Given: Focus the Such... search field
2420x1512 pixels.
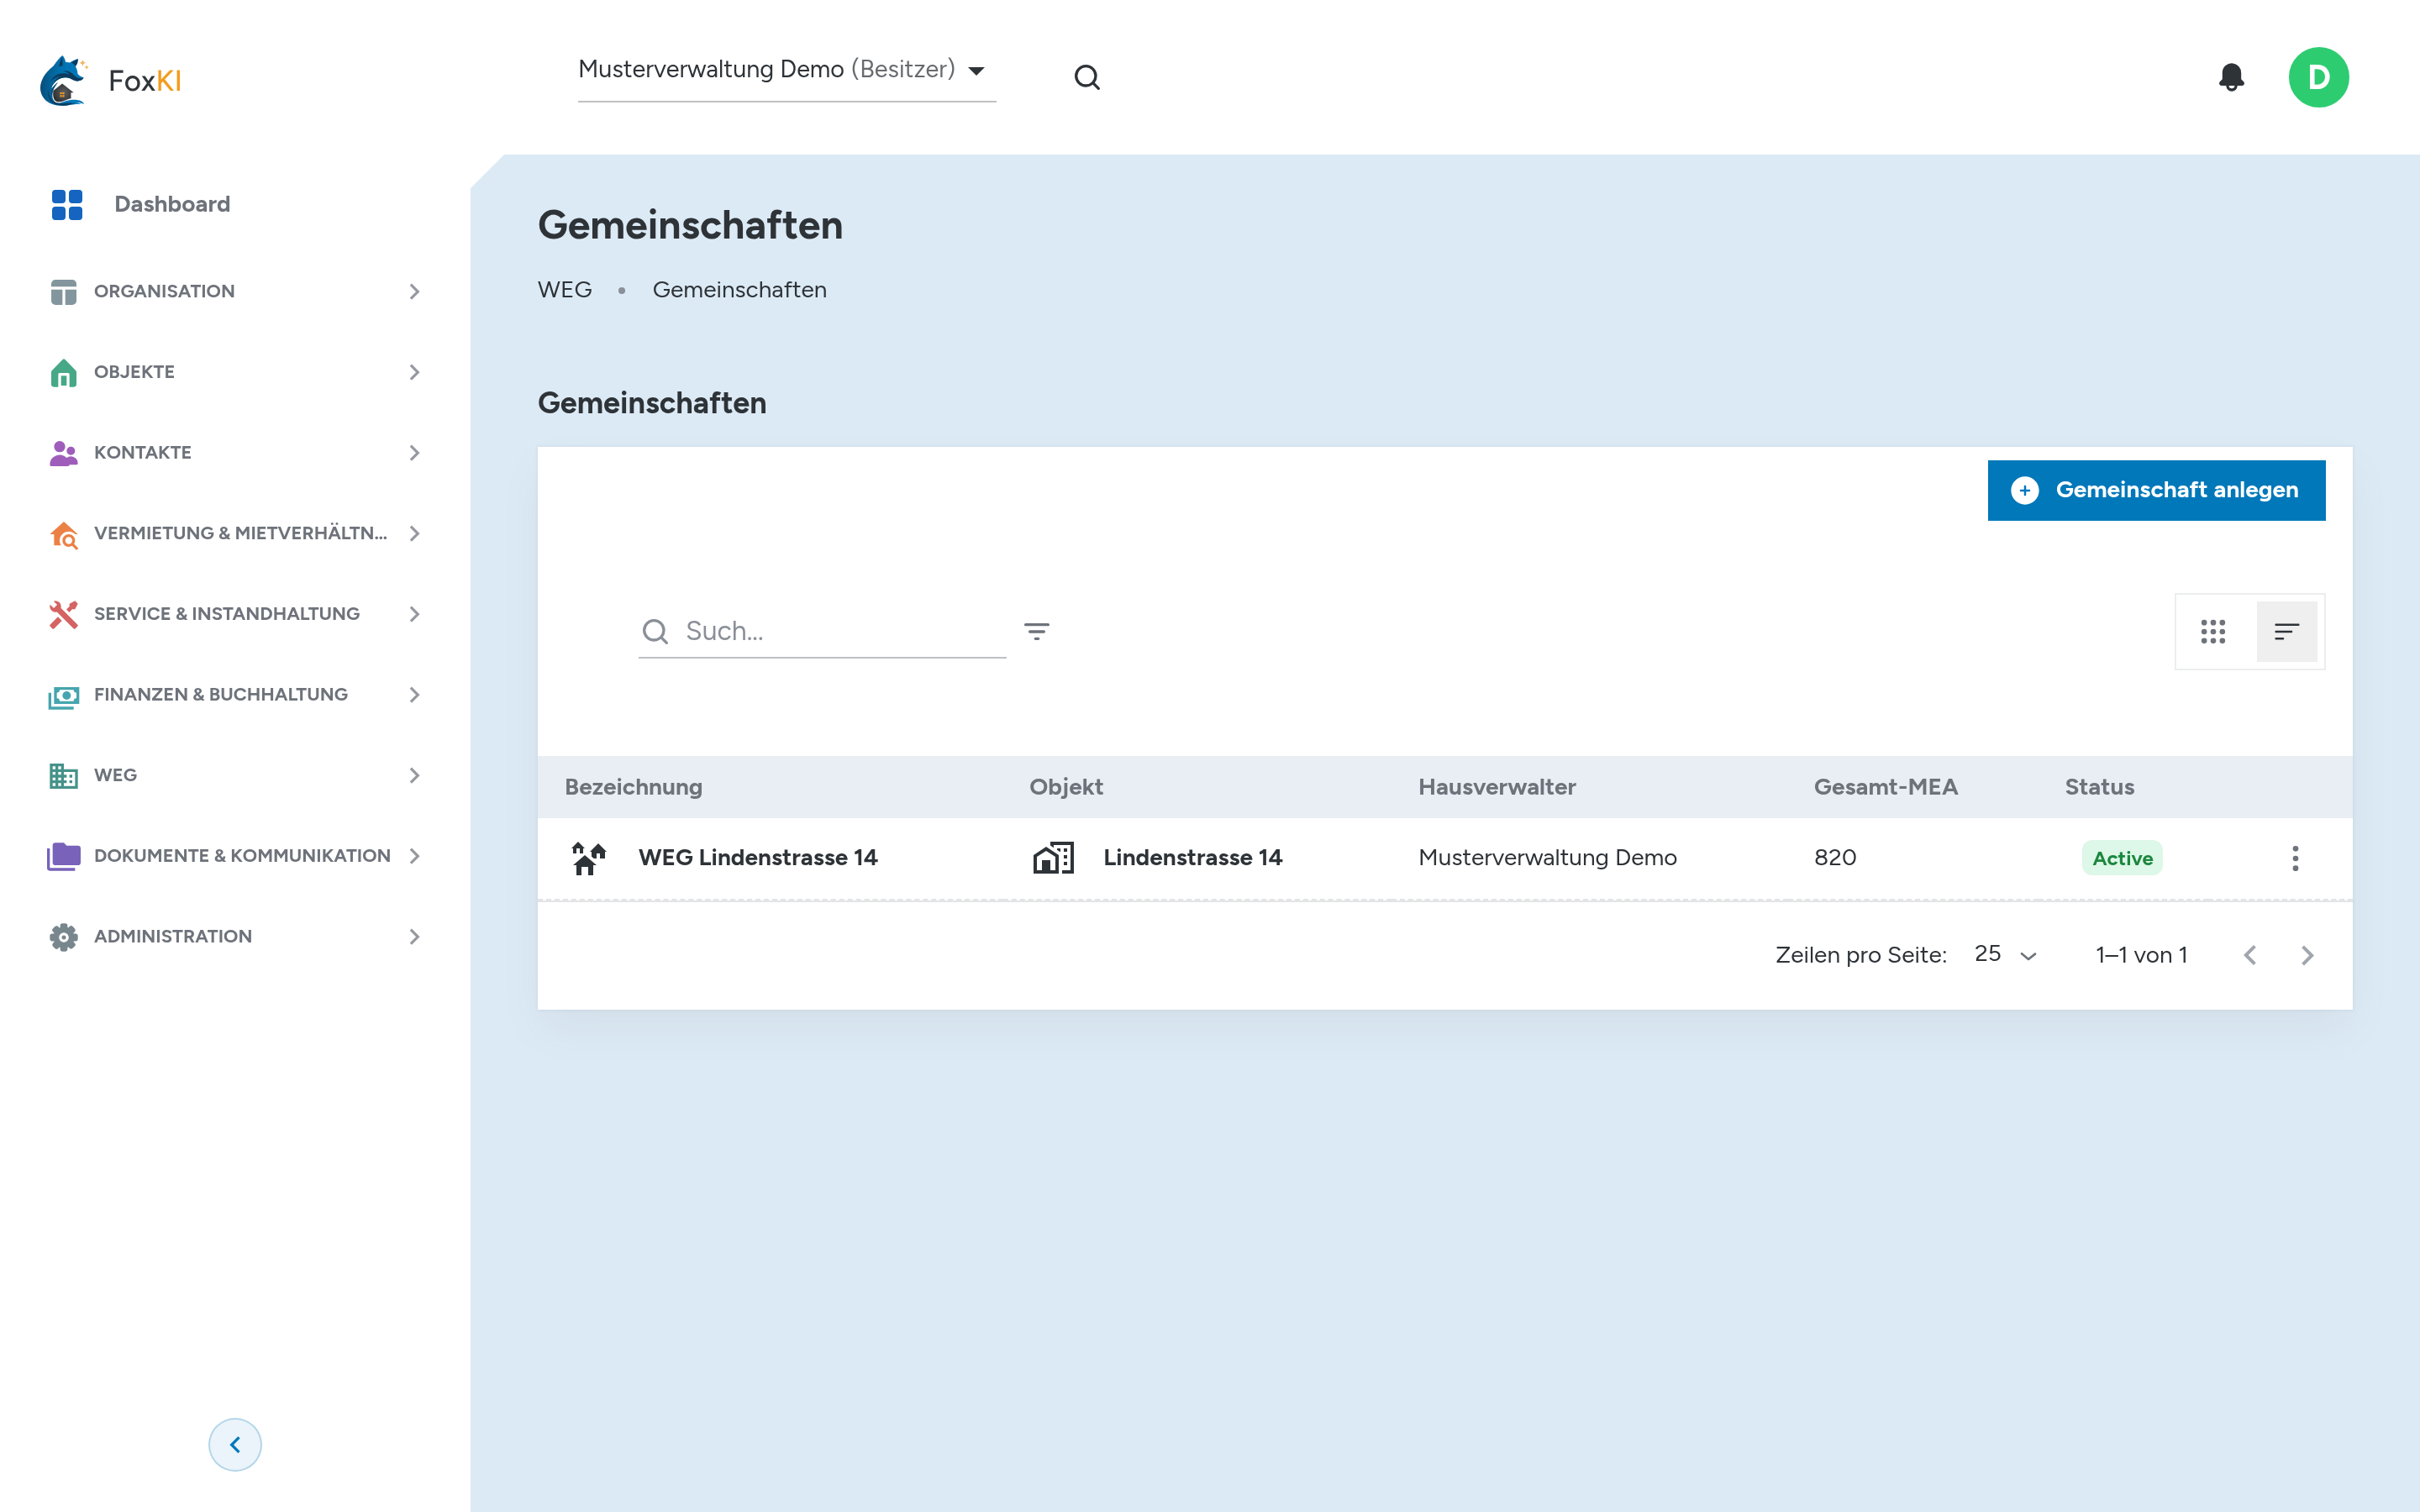Looking at the screenshot, I should [822, 631].
